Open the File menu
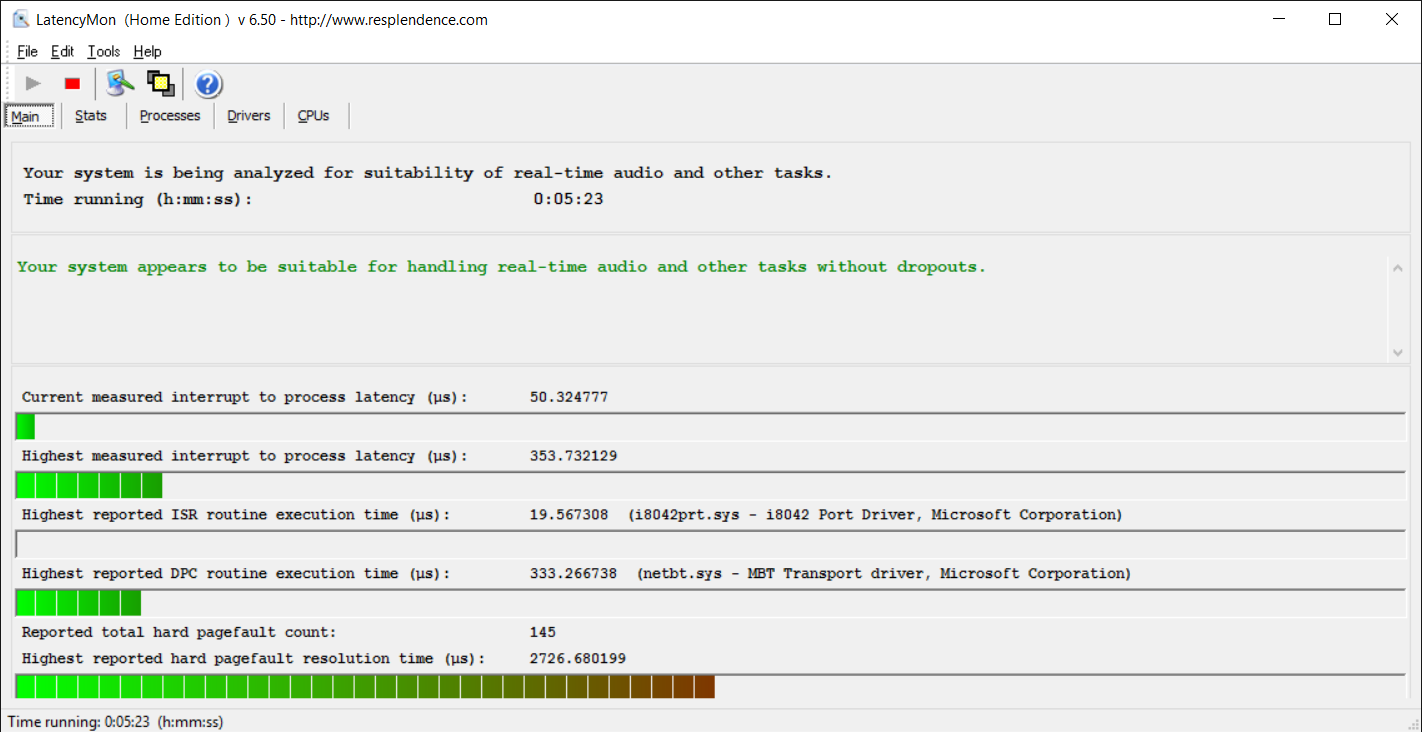 27,51
